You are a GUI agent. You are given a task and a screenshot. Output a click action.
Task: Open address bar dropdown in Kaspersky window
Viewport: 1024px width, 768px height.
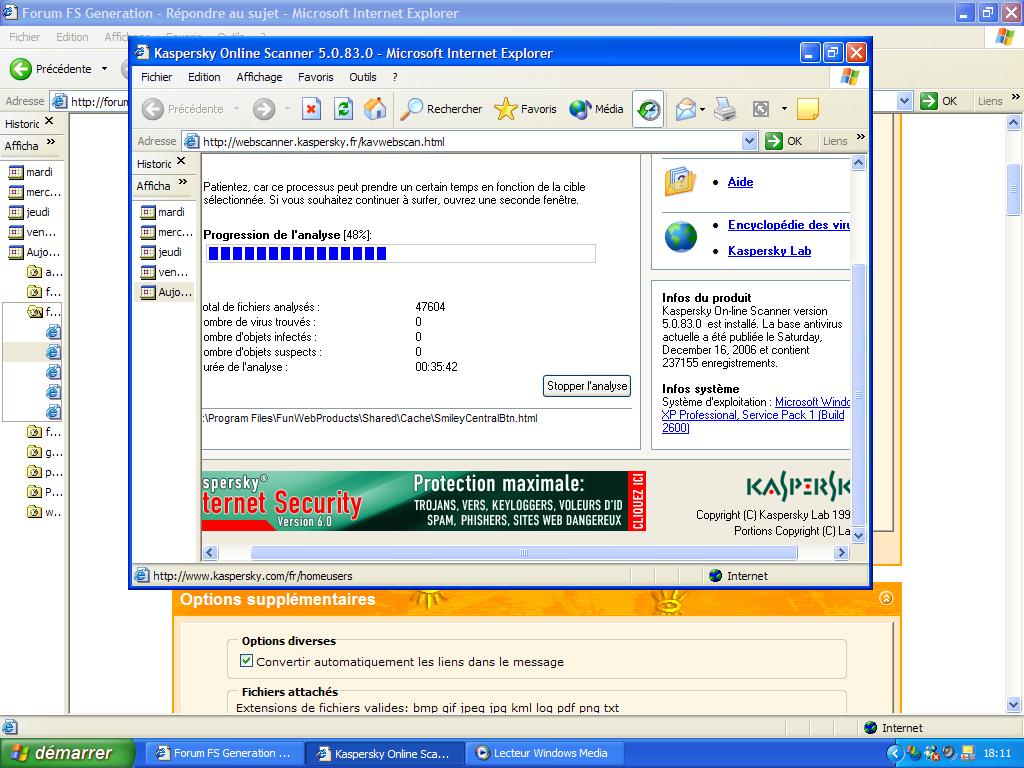(x=750, y=141)
